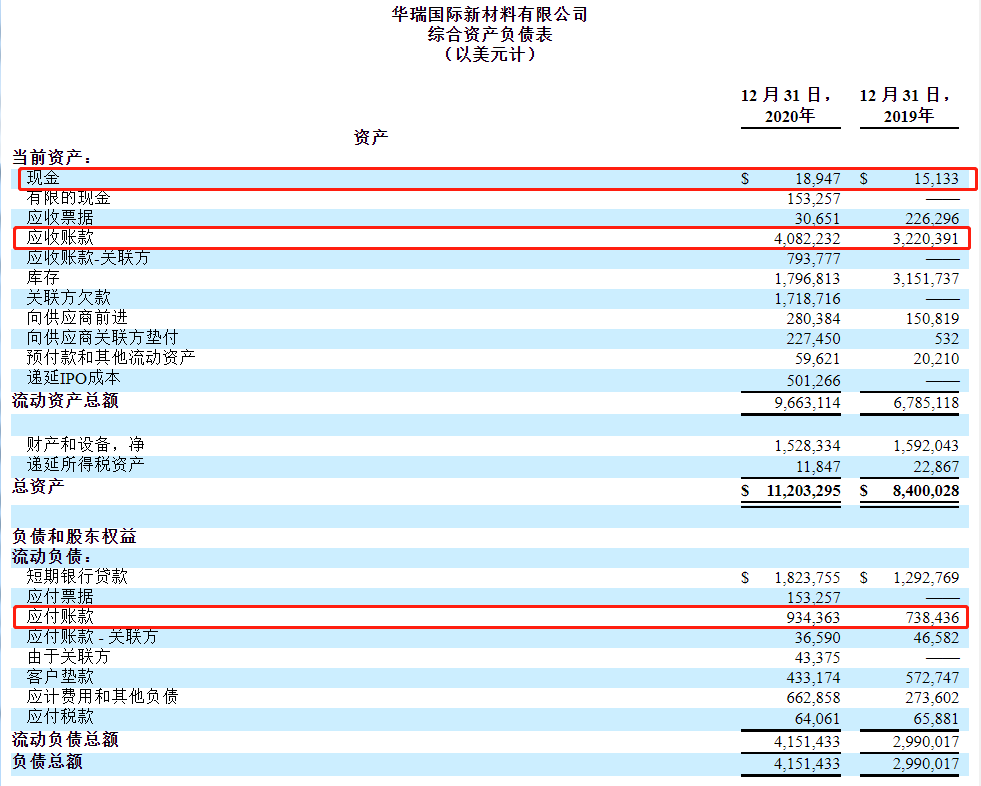The width and height of the screenshot is (981, 786).
Task: Click the 预付款和其他流动资产 label
Action: pyautogui.click(x=111, y=357)
